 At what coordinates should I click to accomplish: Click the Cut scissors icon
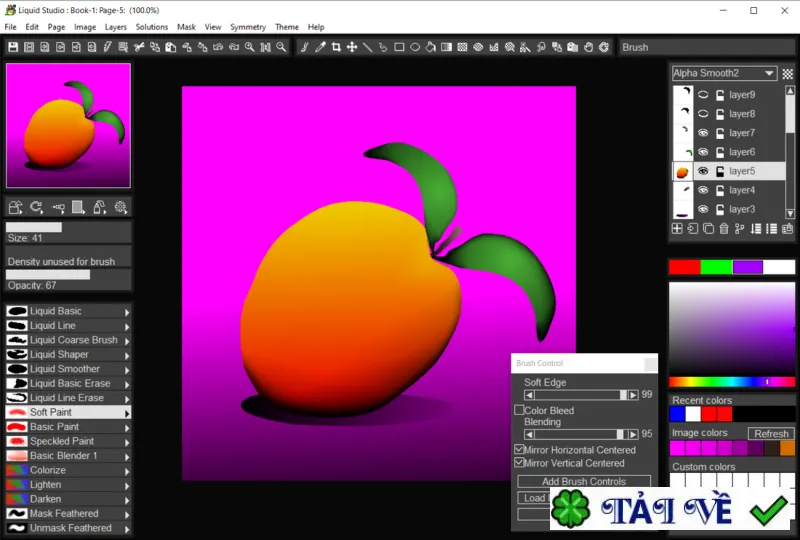click(139, 47)
